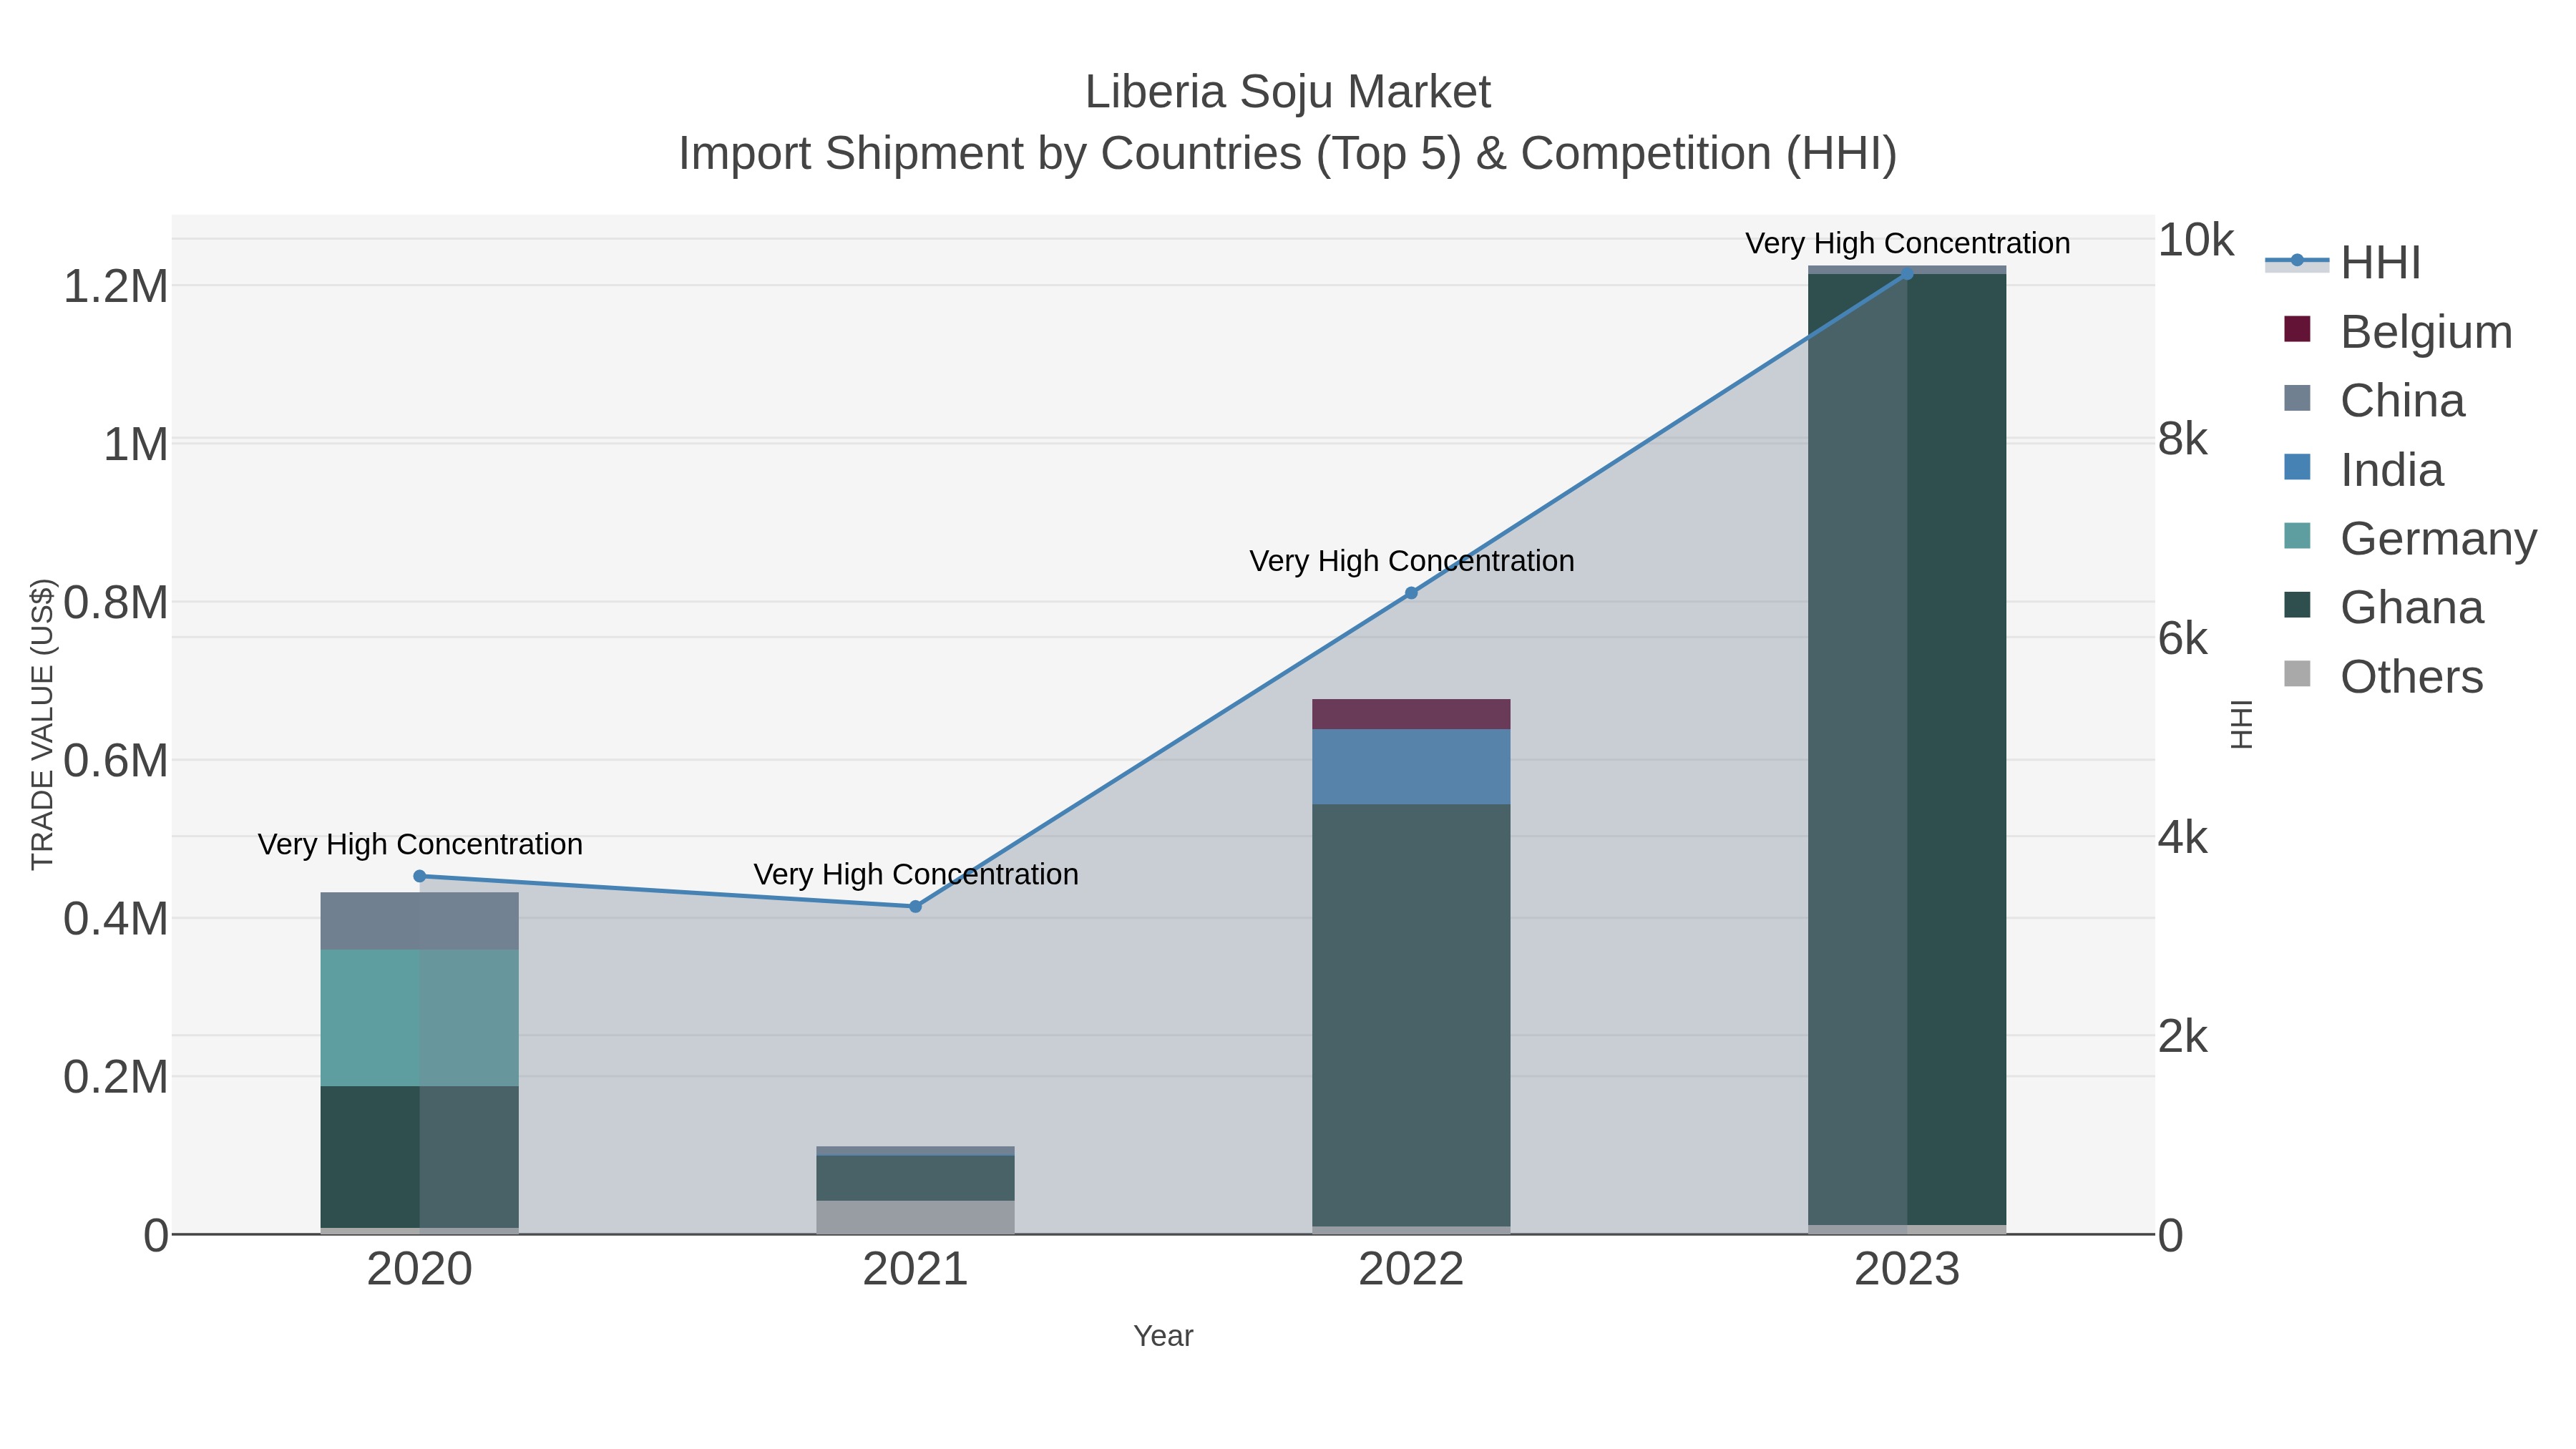Click the 2022 India bar segment
2576x1449 pixels.
click(x=1411, y=767)
